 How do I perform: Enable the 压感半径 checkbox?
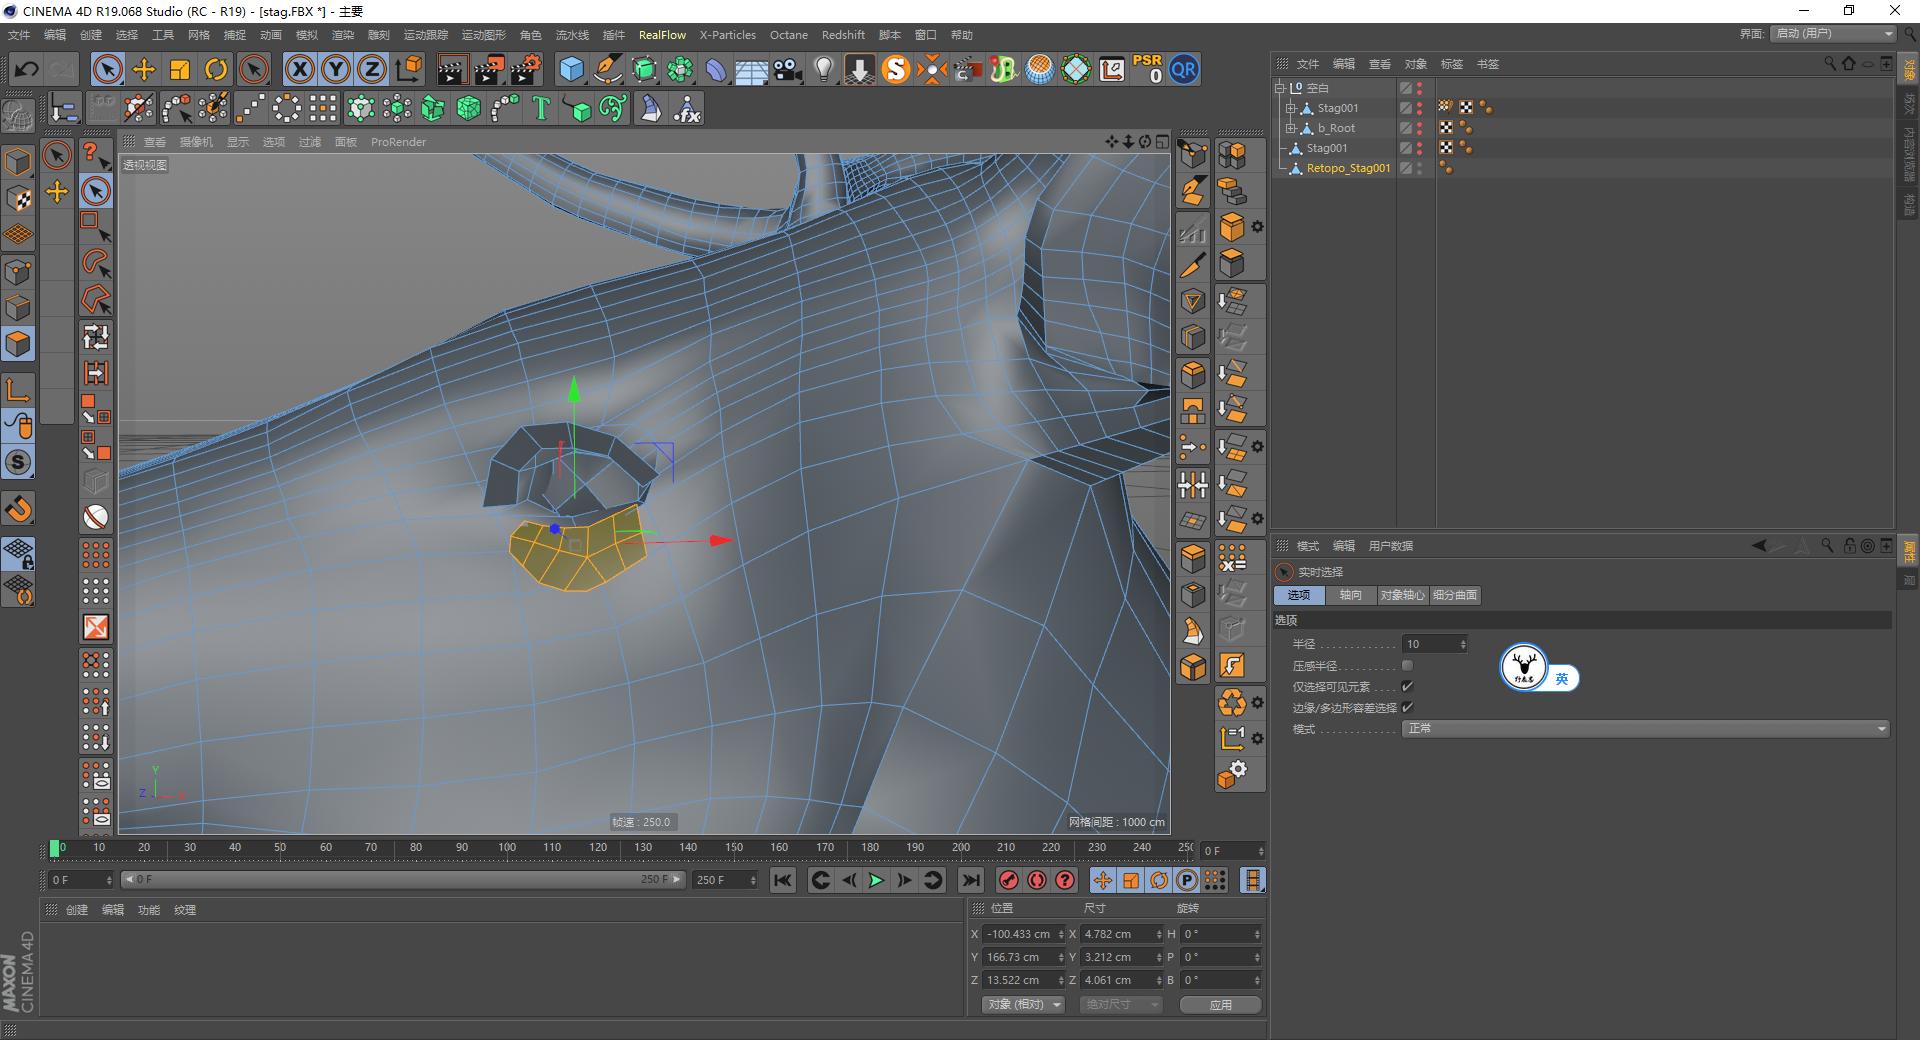1407,664
